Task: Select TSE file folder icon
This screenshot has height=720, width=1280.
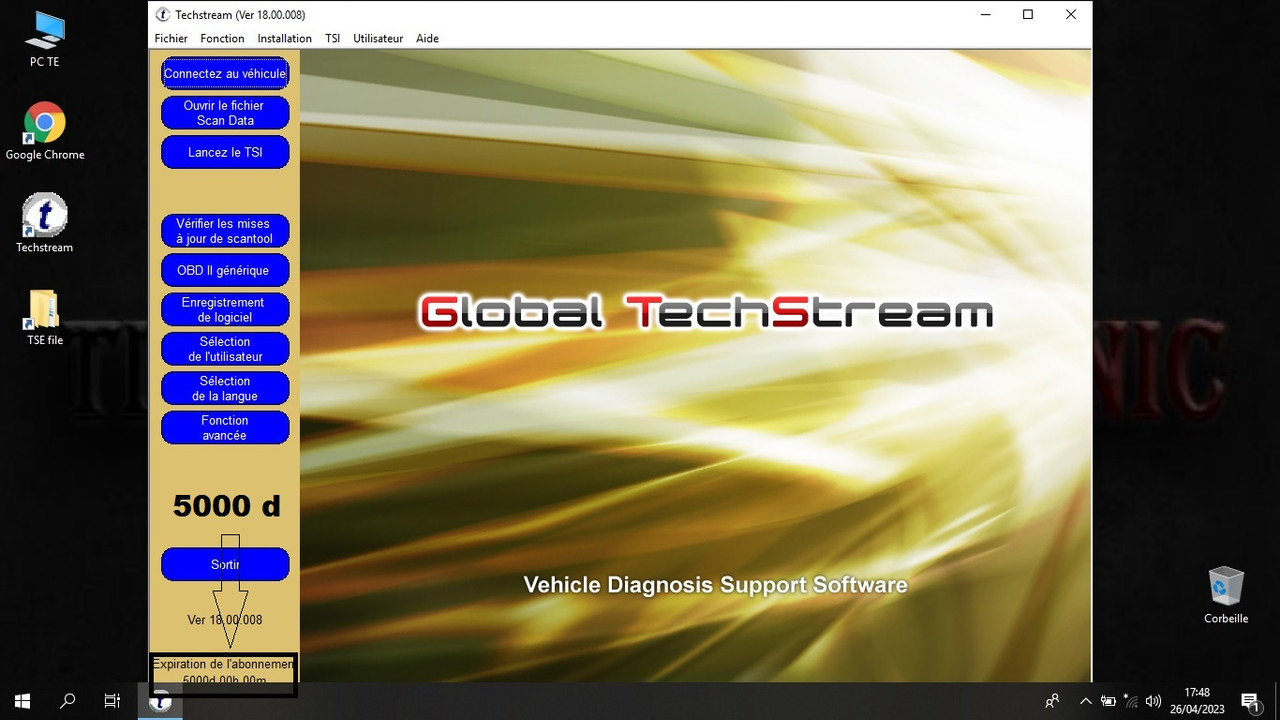Action: 44,317
